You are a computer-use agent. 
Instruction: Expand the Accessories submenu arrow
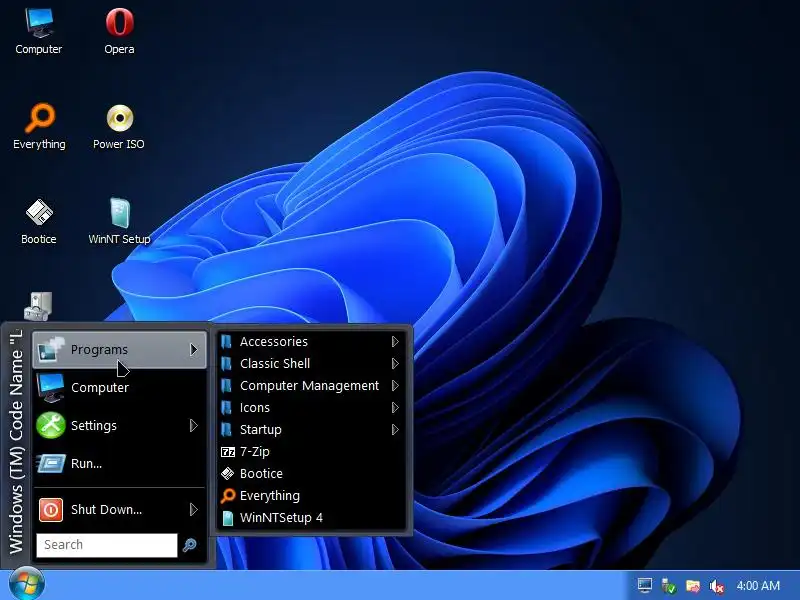(x=395, y=341)
